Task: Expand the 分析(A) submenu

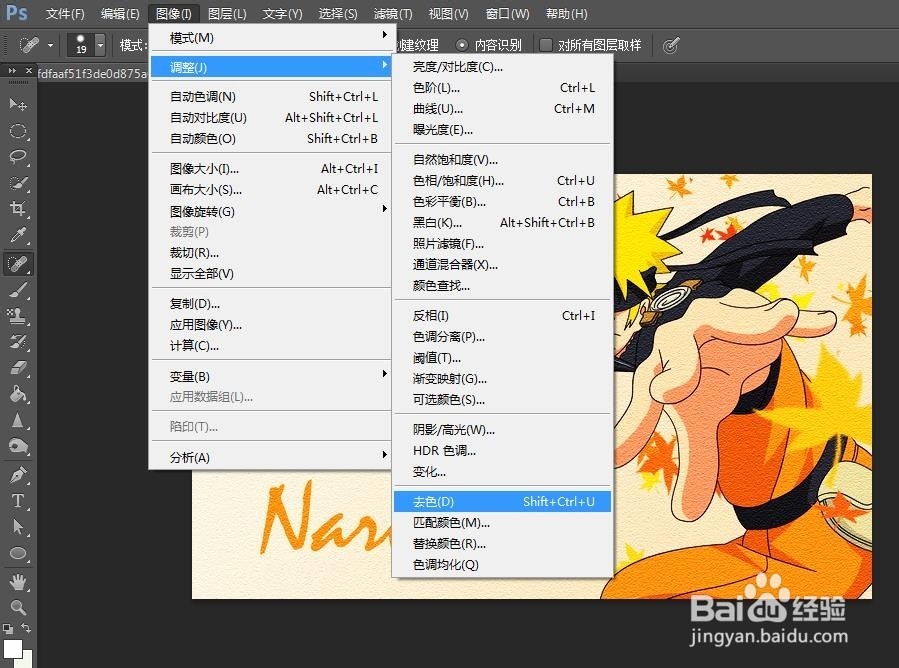Action: (271, 457)
